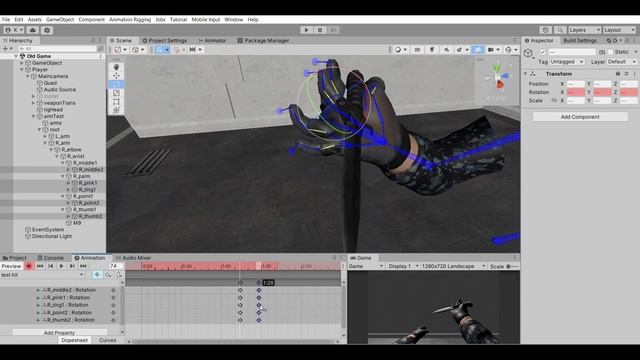The height and width of the screenshot is (360, 640).
Task: Open Transform component preset icon
Action: coord(626,74)
